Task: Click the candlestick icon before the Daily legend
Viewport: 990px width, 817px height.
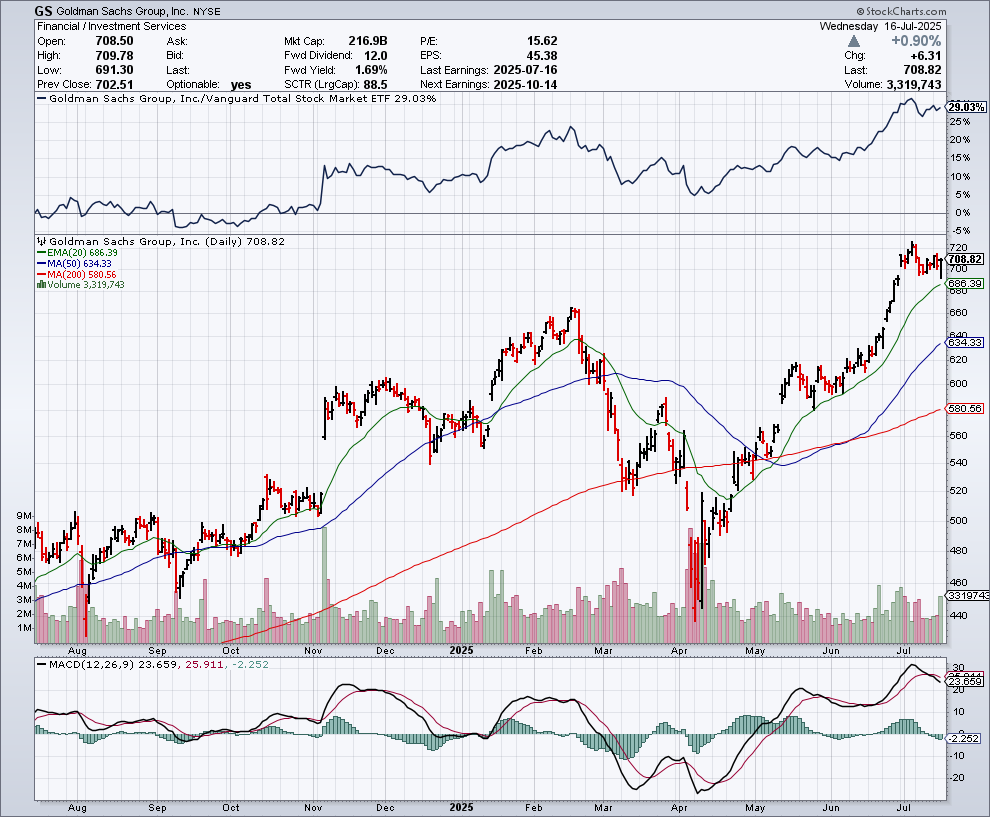Action: (x=42, y=241)
